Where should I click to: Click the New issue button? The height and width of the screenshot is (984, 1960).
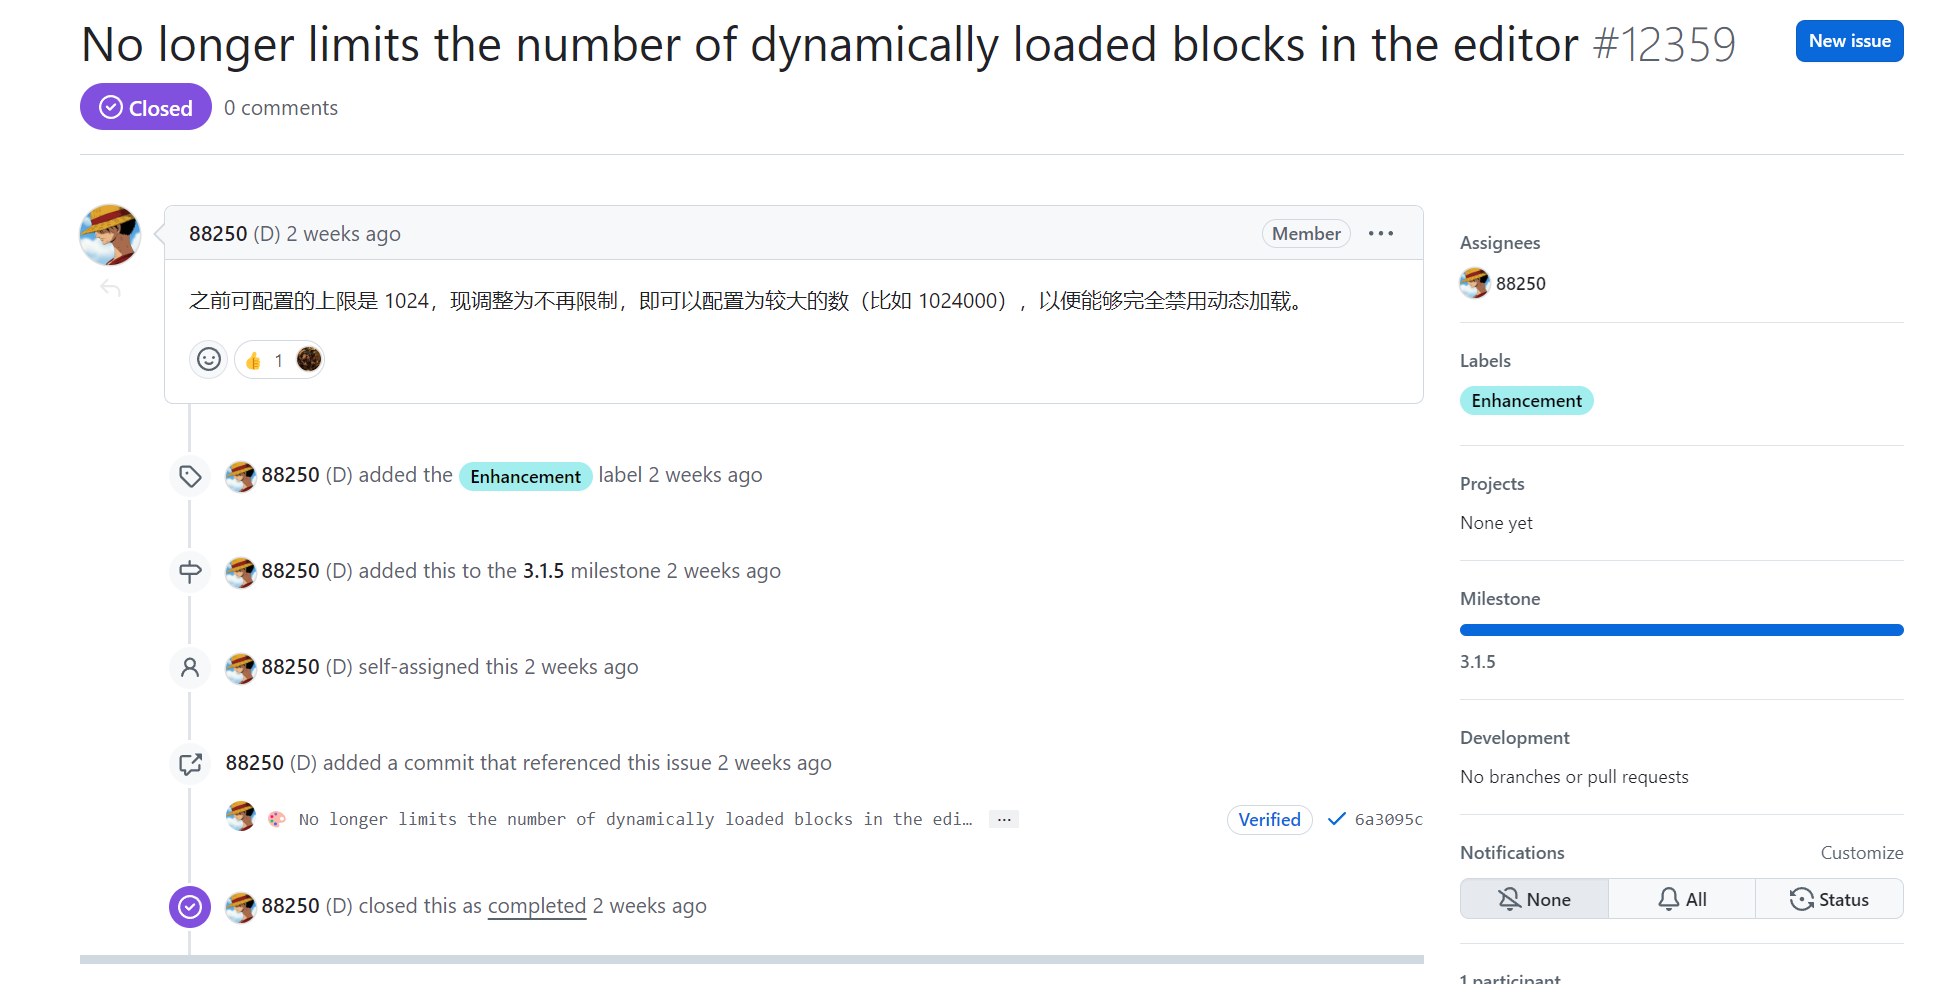[1849, 41]
